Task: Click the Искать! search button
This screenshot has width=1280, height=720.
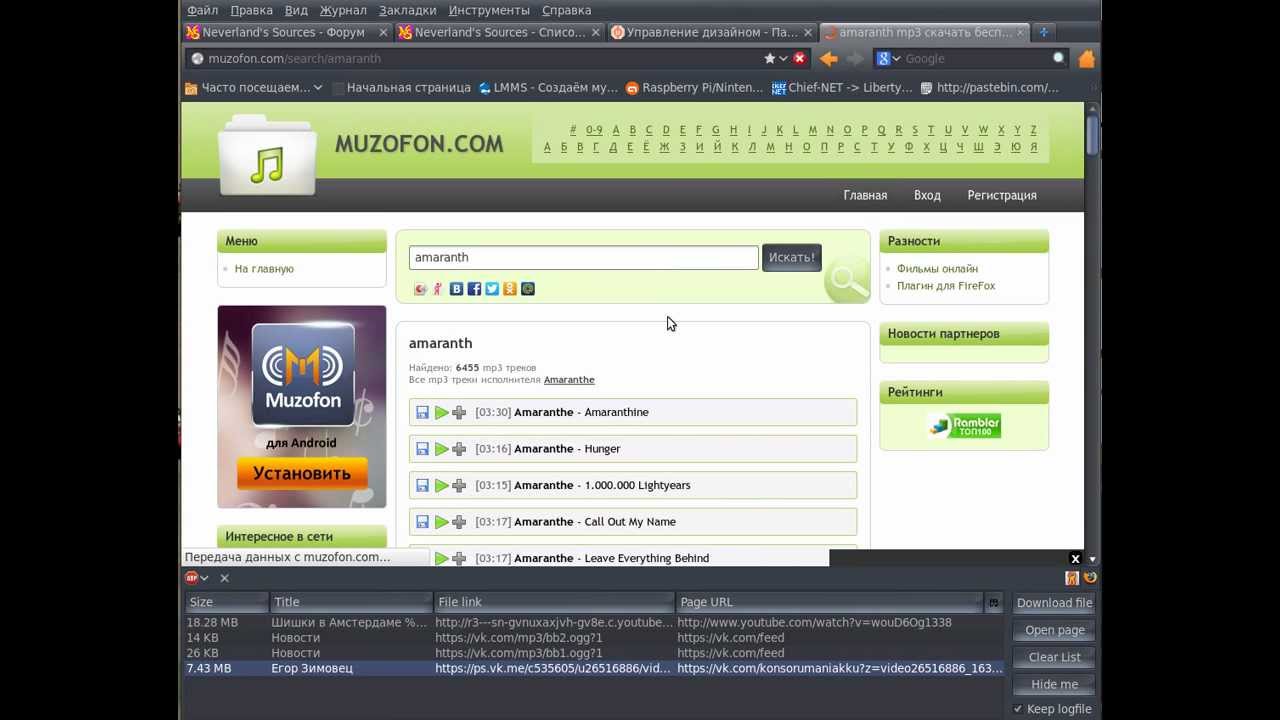Action: pos(791,258)
